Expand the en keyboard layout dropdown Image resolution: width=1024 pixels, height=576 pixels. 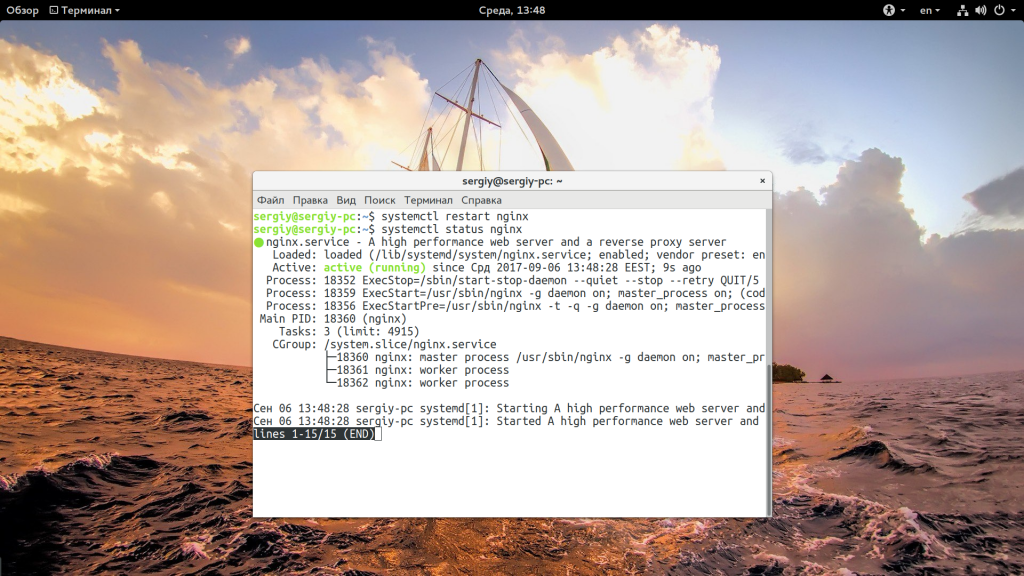click(x=930, y=10)
